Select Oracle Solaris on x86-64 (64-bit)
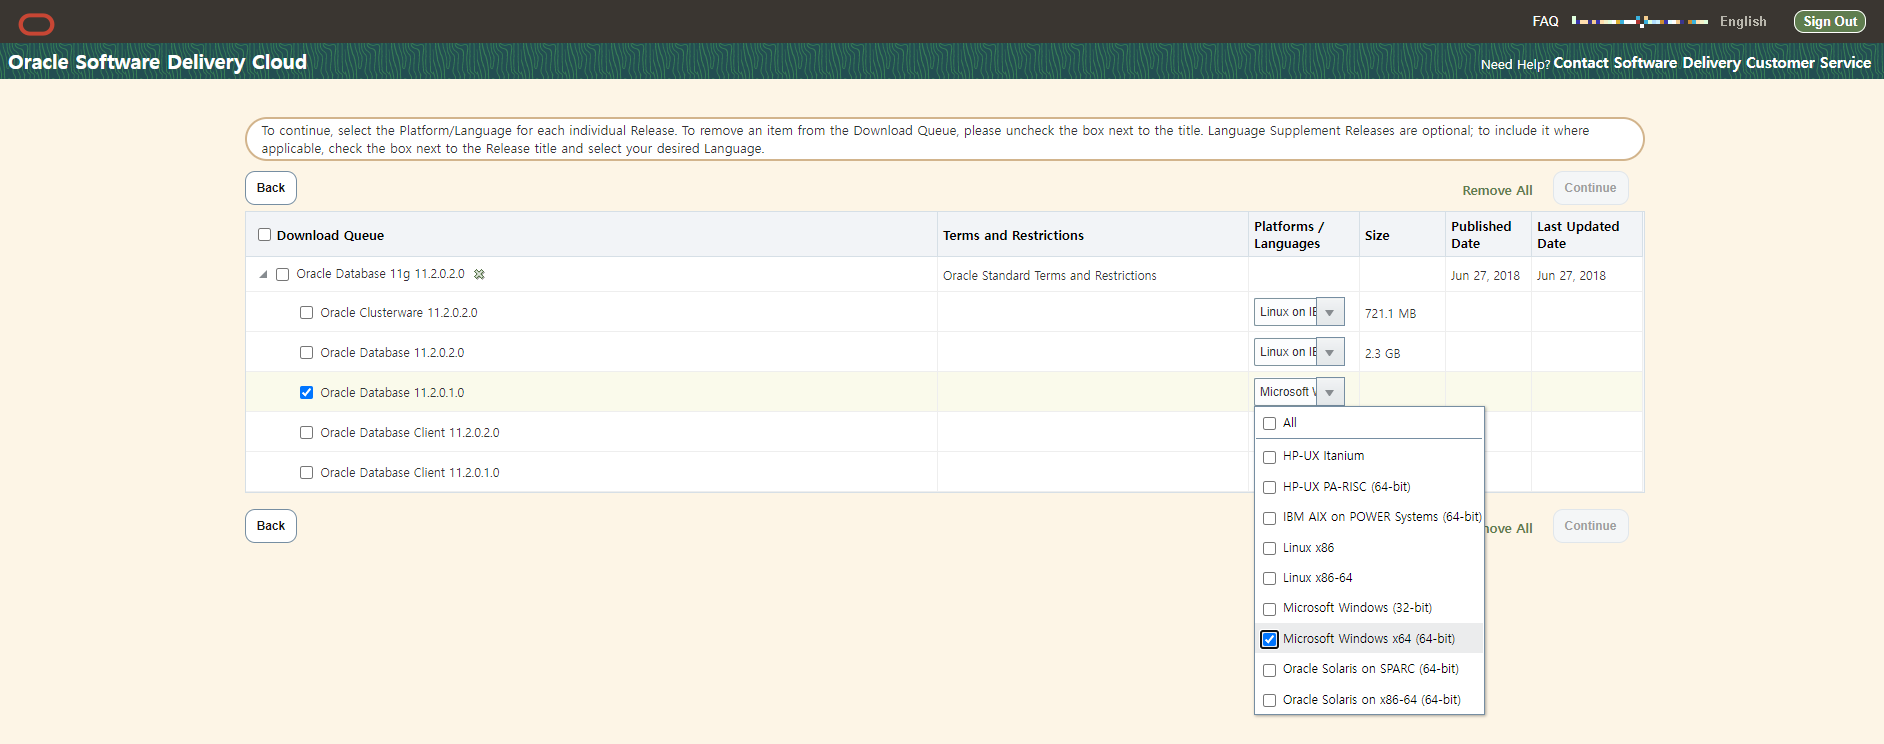This screenshot has width=1884, height=744. 1270,701
